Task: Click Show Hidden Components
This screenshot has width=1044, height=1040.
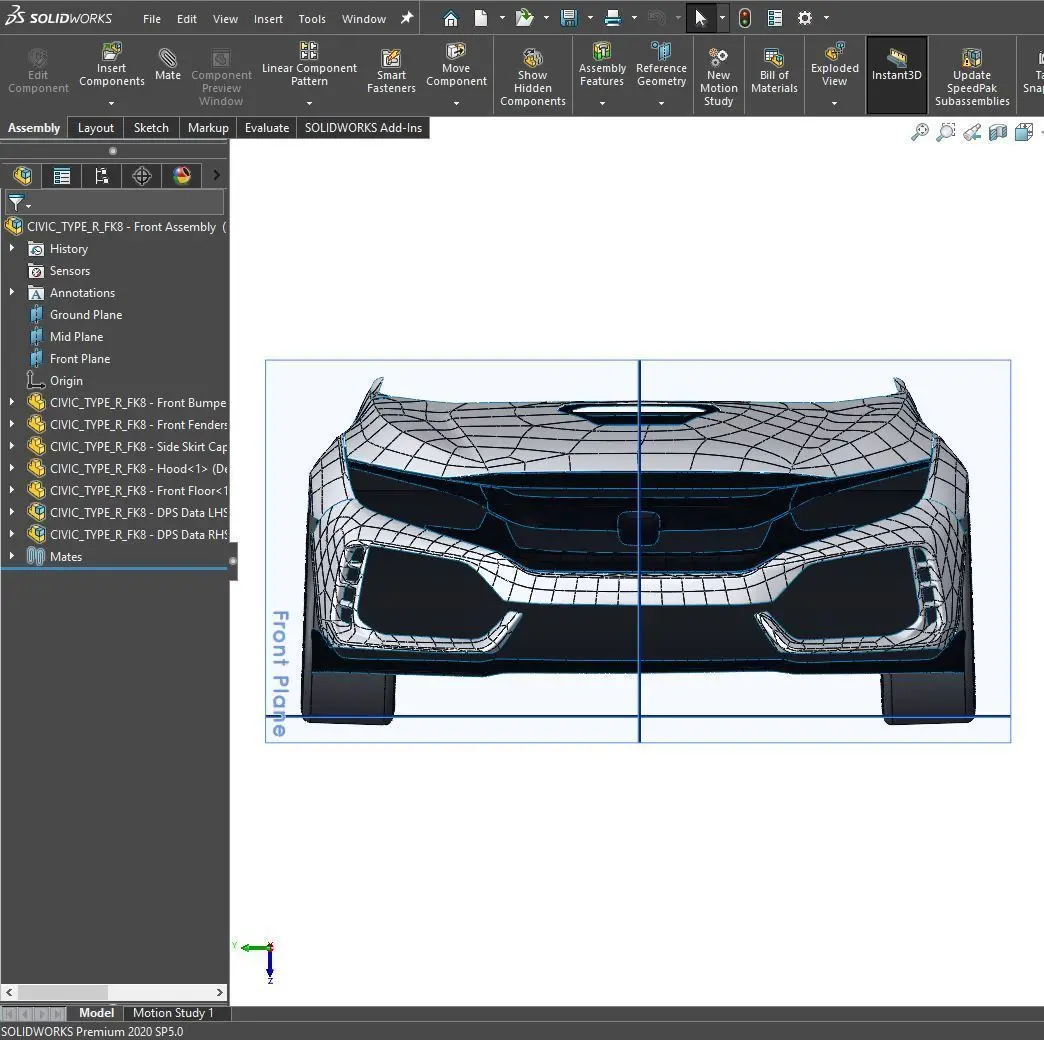Action: point(533,77)
